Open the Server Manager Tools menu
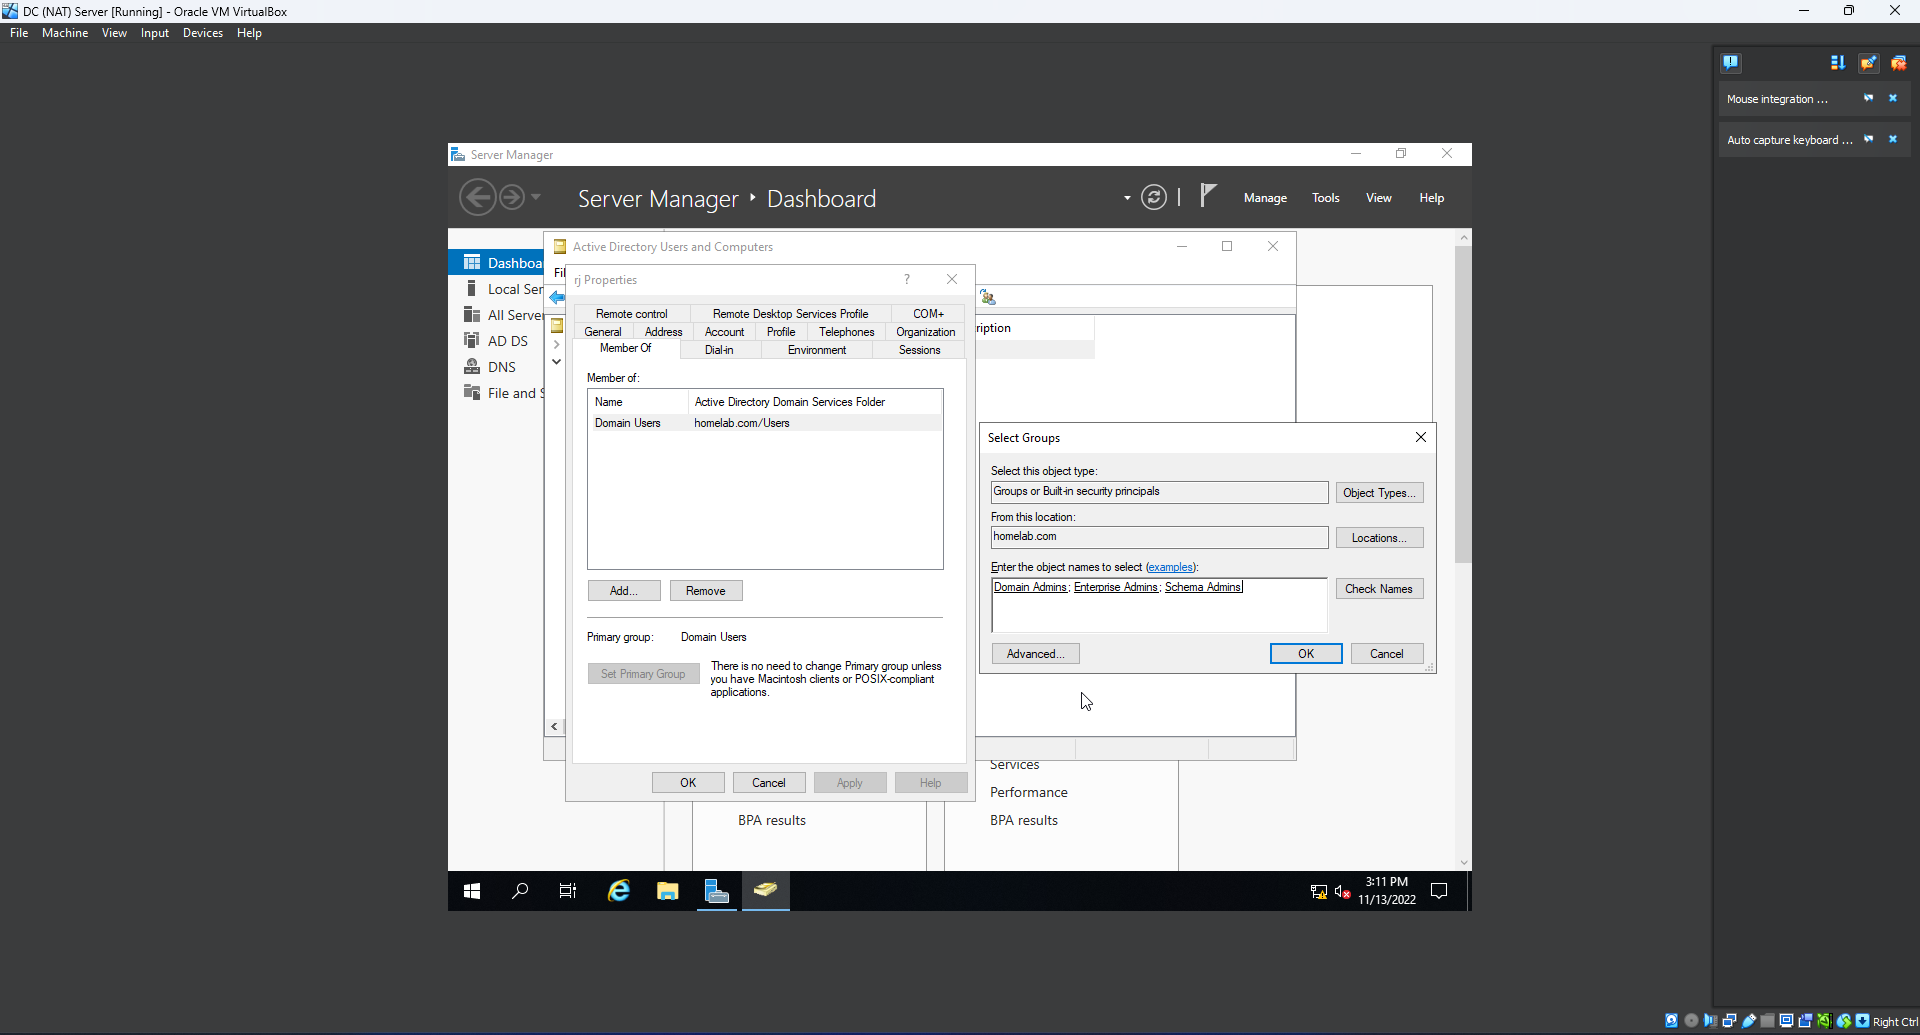1920x1035 pixels. point(1326,198)
